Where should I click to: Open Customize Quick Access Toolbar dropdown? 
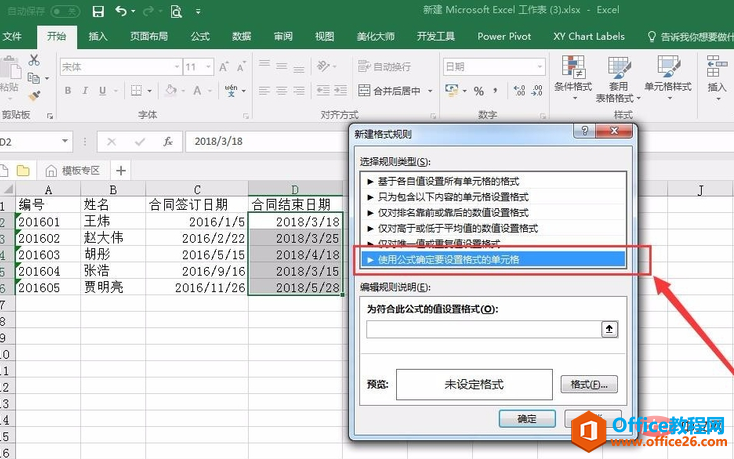[198, 11]
